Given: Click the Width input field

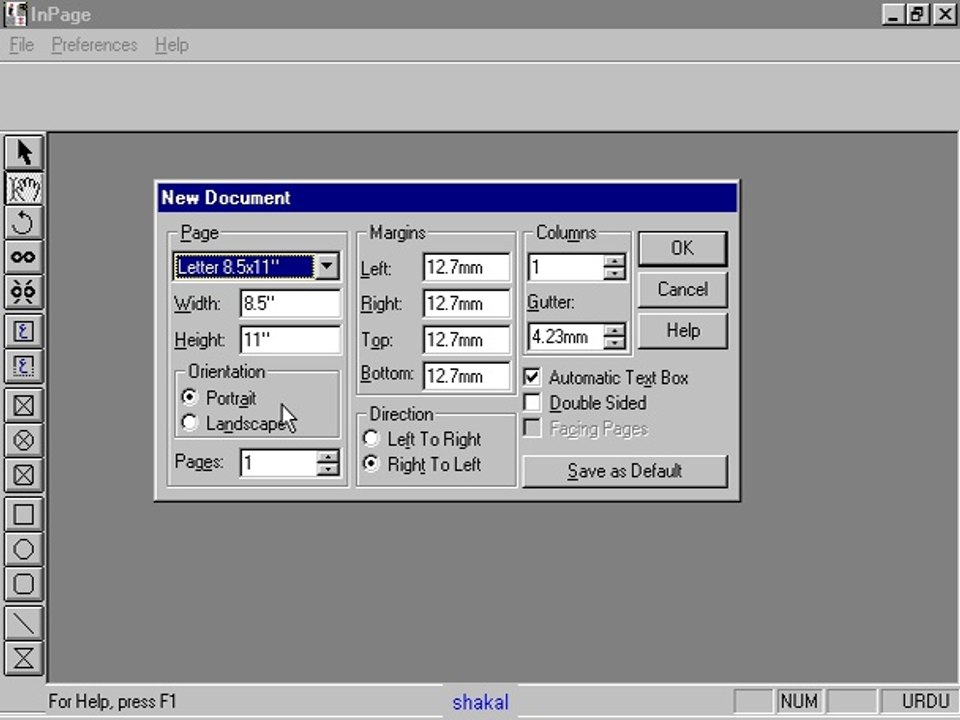Looking at the screenshot, I should click(x=290, y=303).
